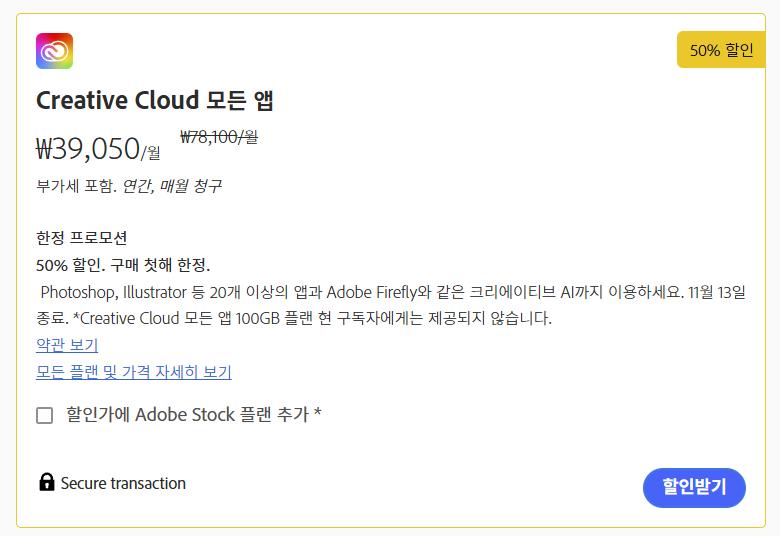Click the Creative Cloud rainbow logo icon
Screen dimensions: 780x536
coord(54,51)
